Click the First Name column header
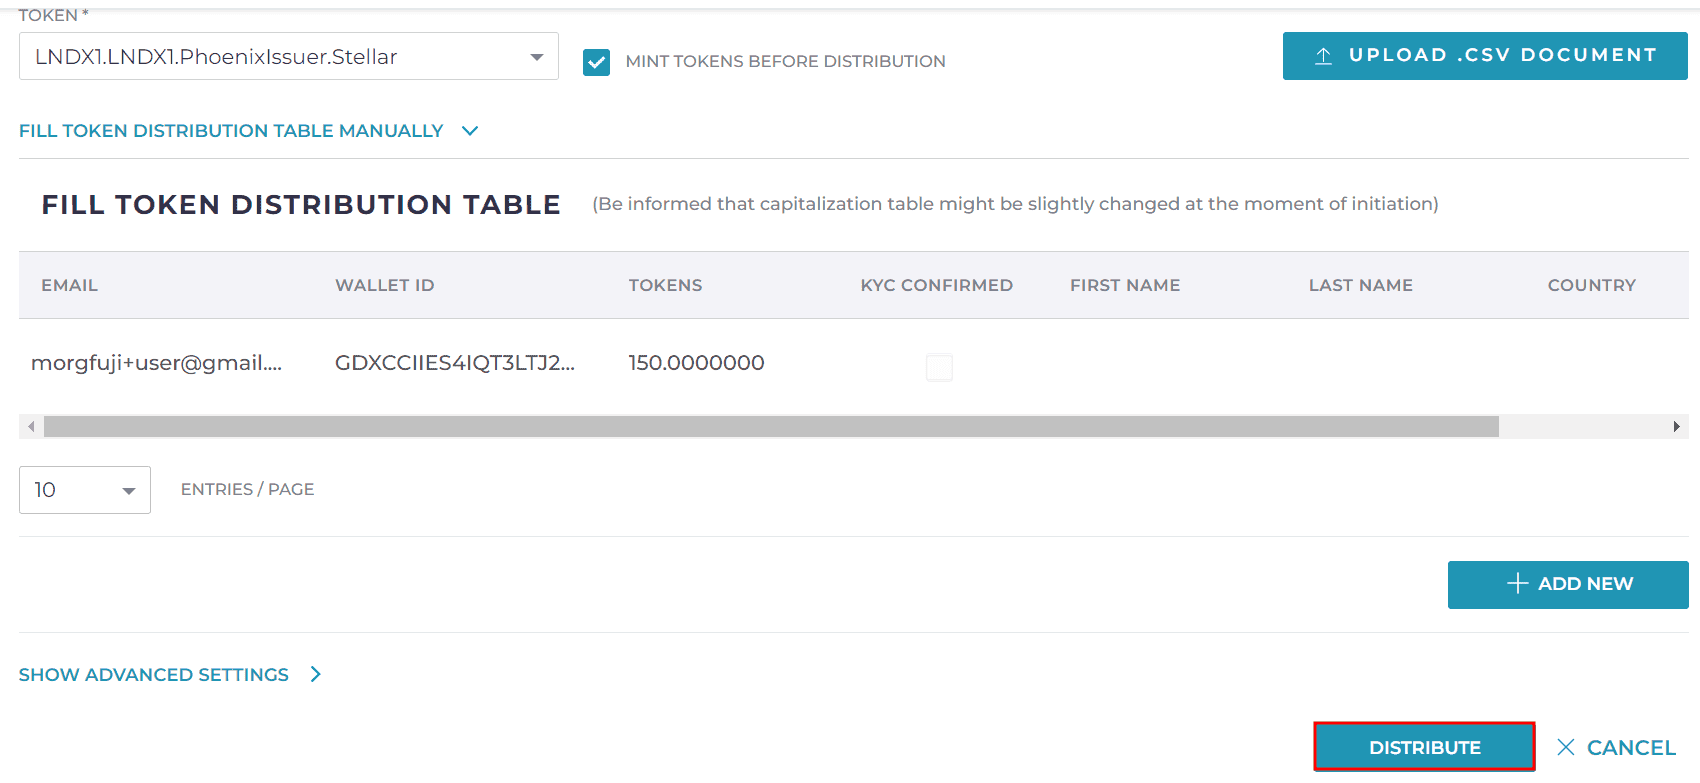Image resolution: width=1700 pixels, height=783 pixels. [x=1125, y=285]
